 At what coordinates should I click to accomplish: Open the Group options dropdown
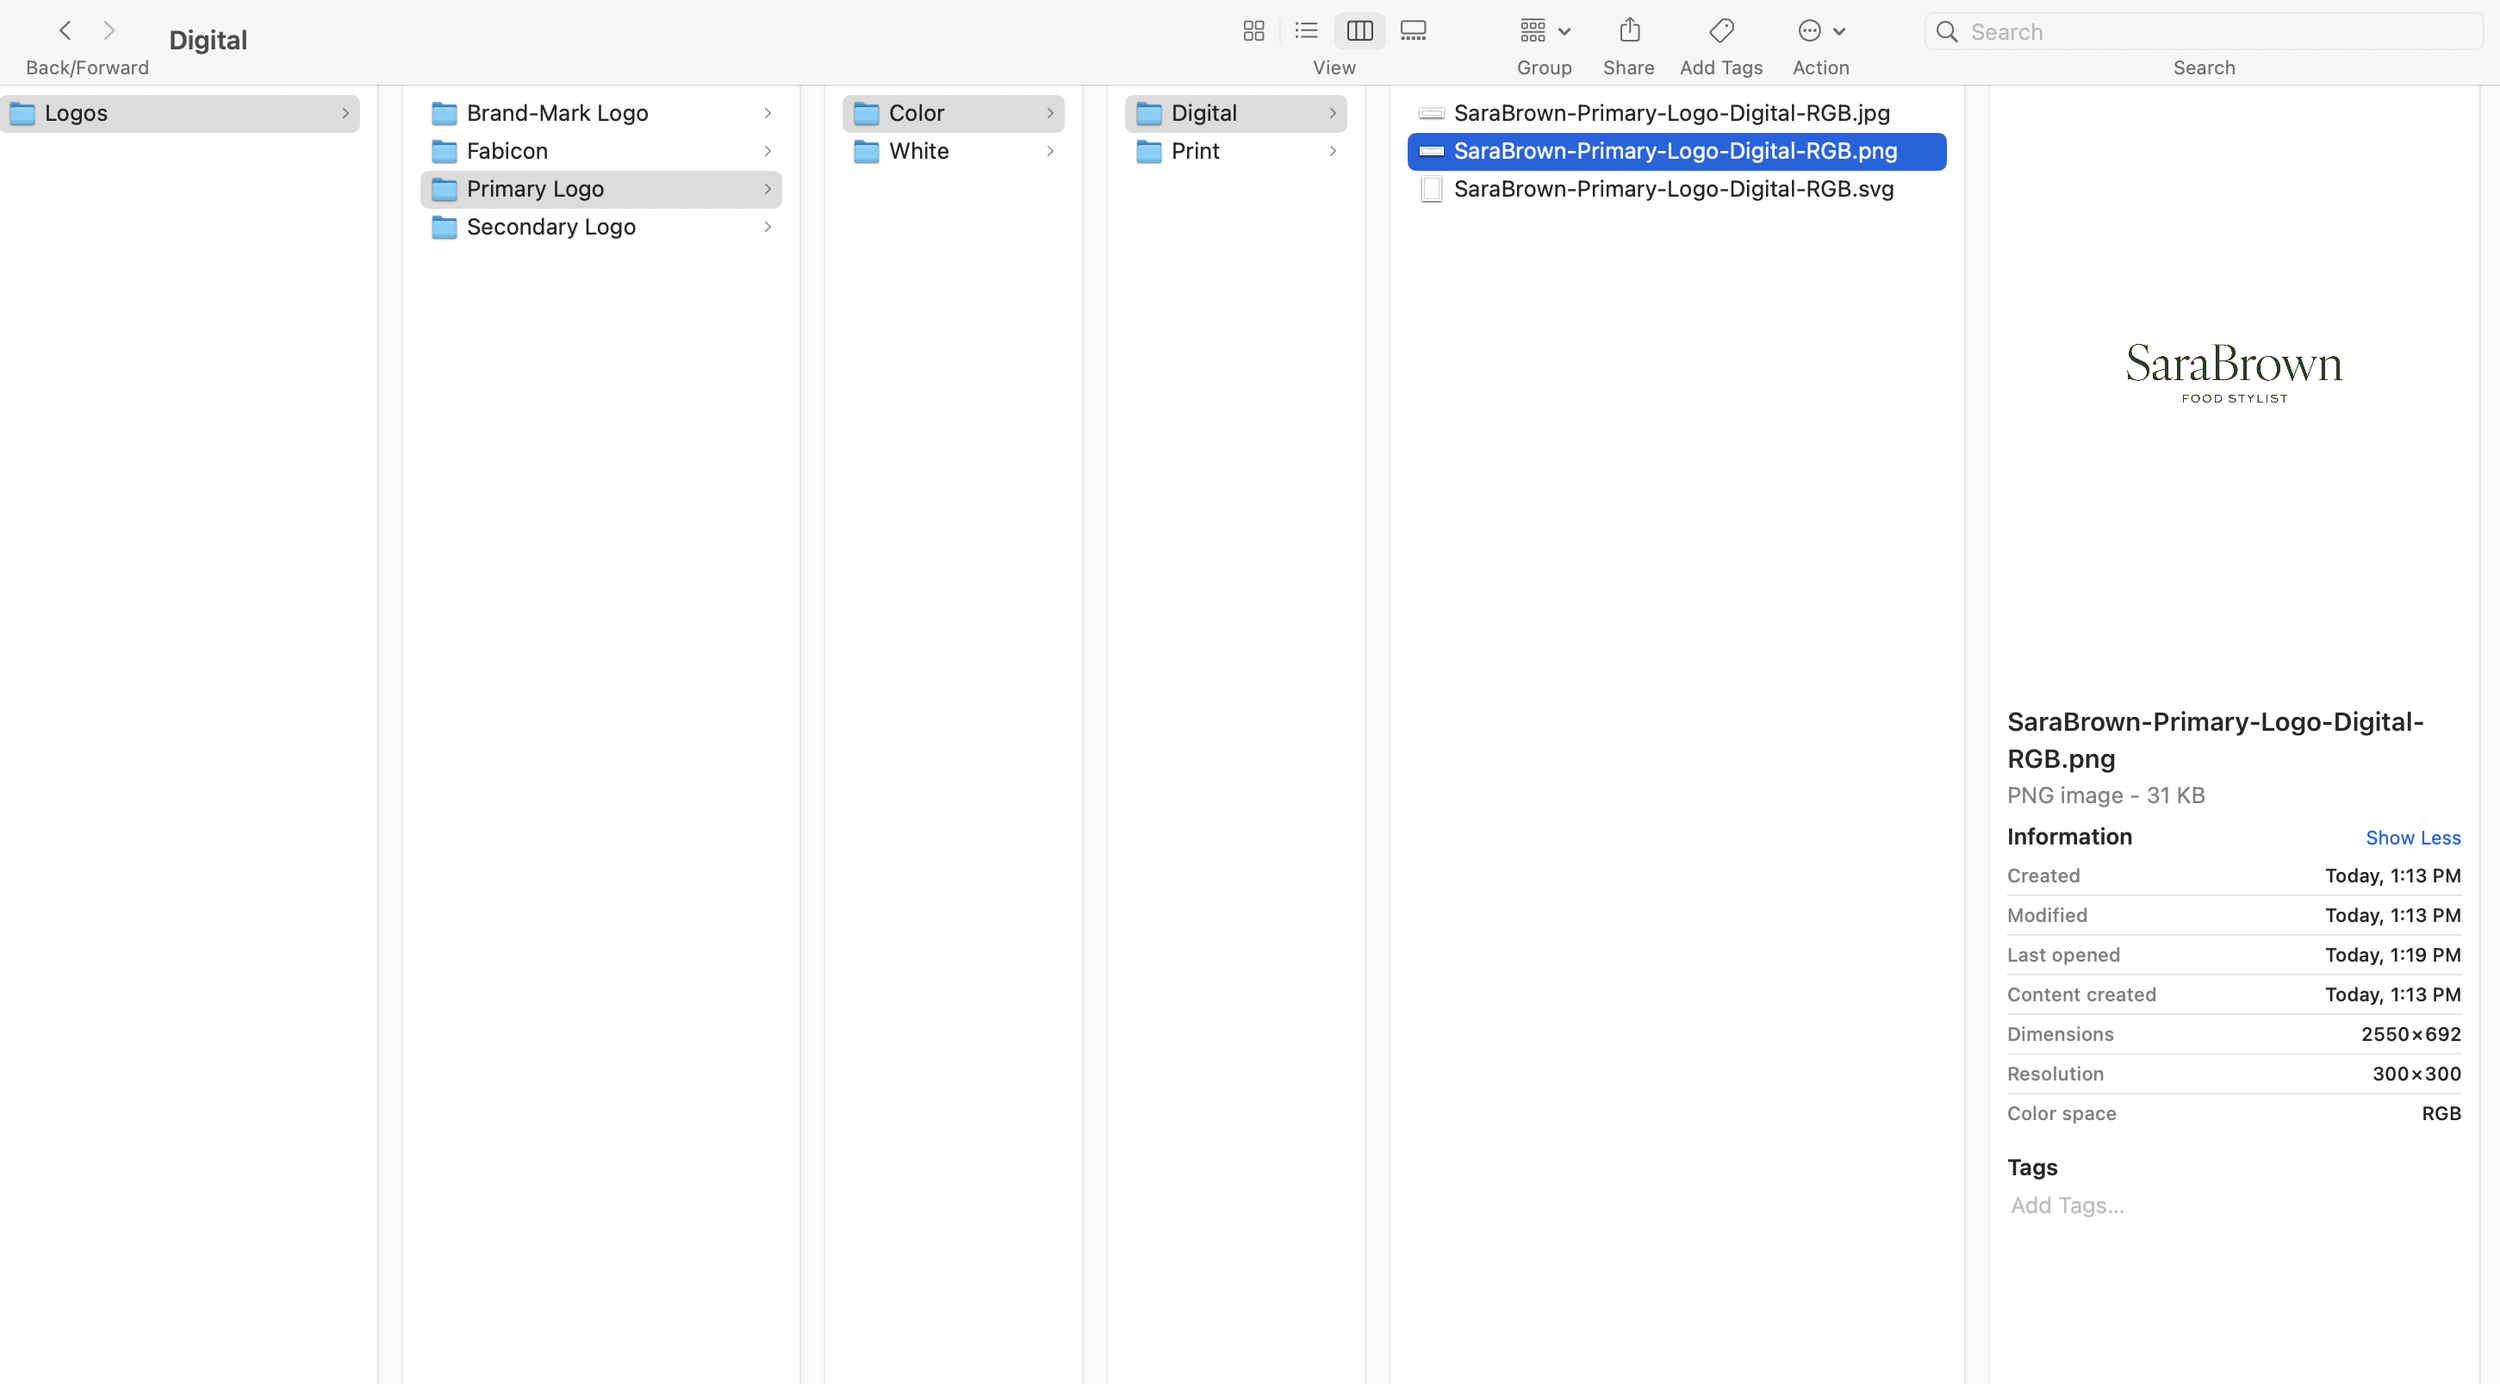tap(1544, 31)
